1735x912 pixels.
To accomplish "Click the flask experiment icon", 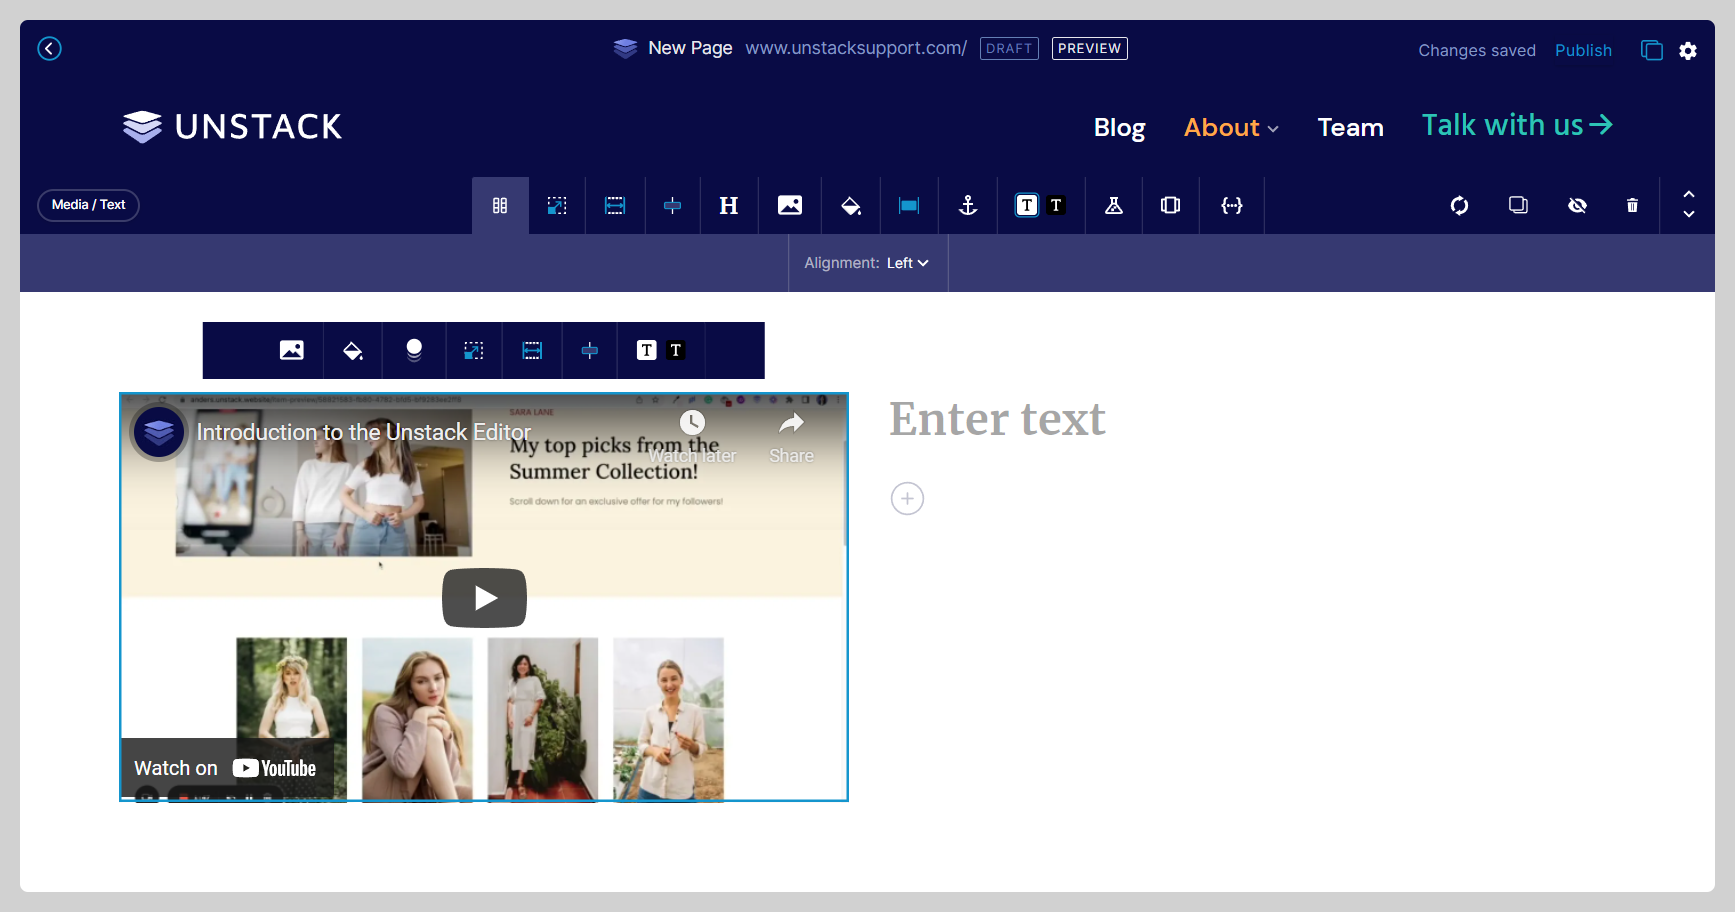I will 1113,205.
